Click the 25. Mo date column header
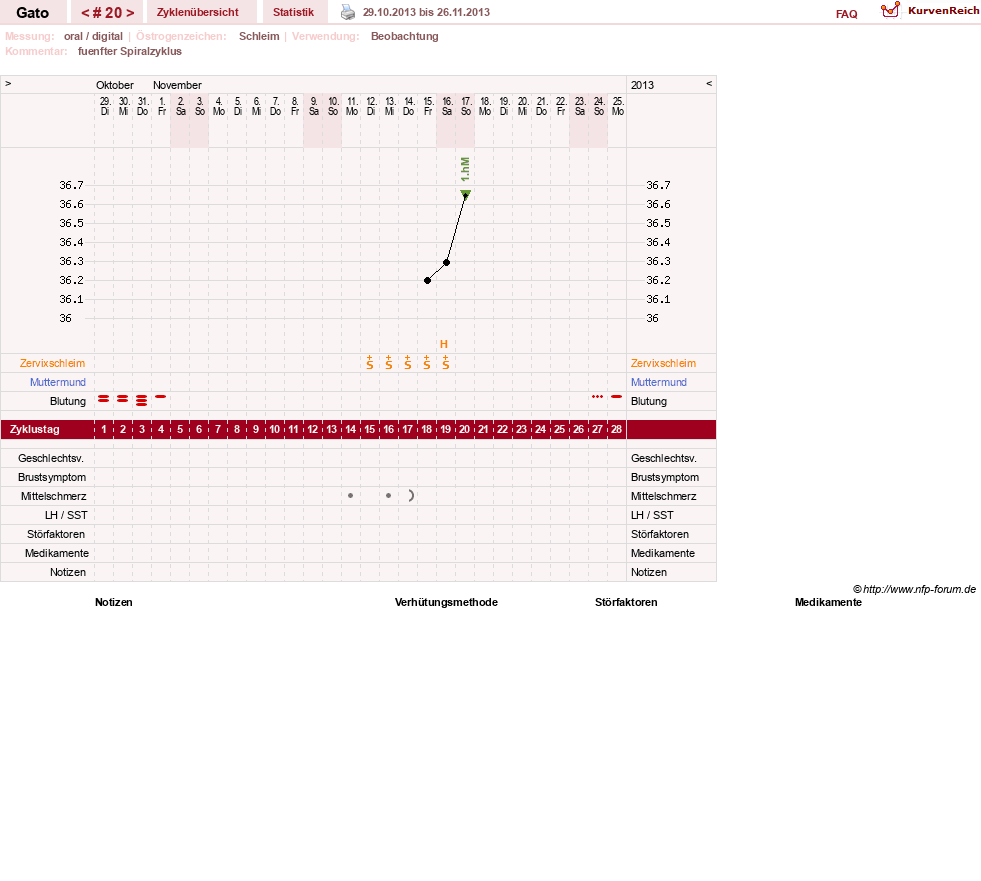 (x=618, y=106)
